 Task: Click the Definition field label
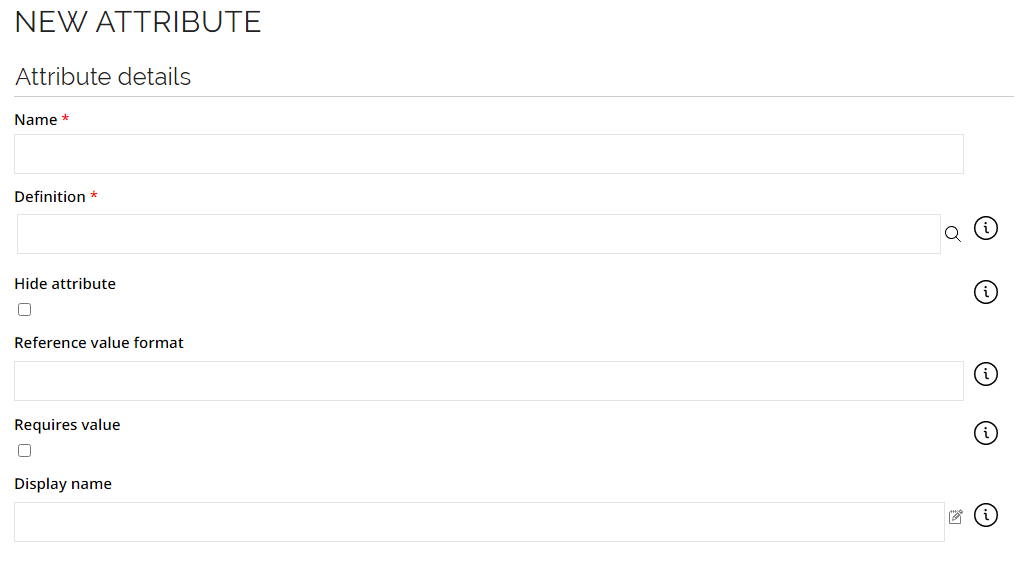tap(50, 196)
